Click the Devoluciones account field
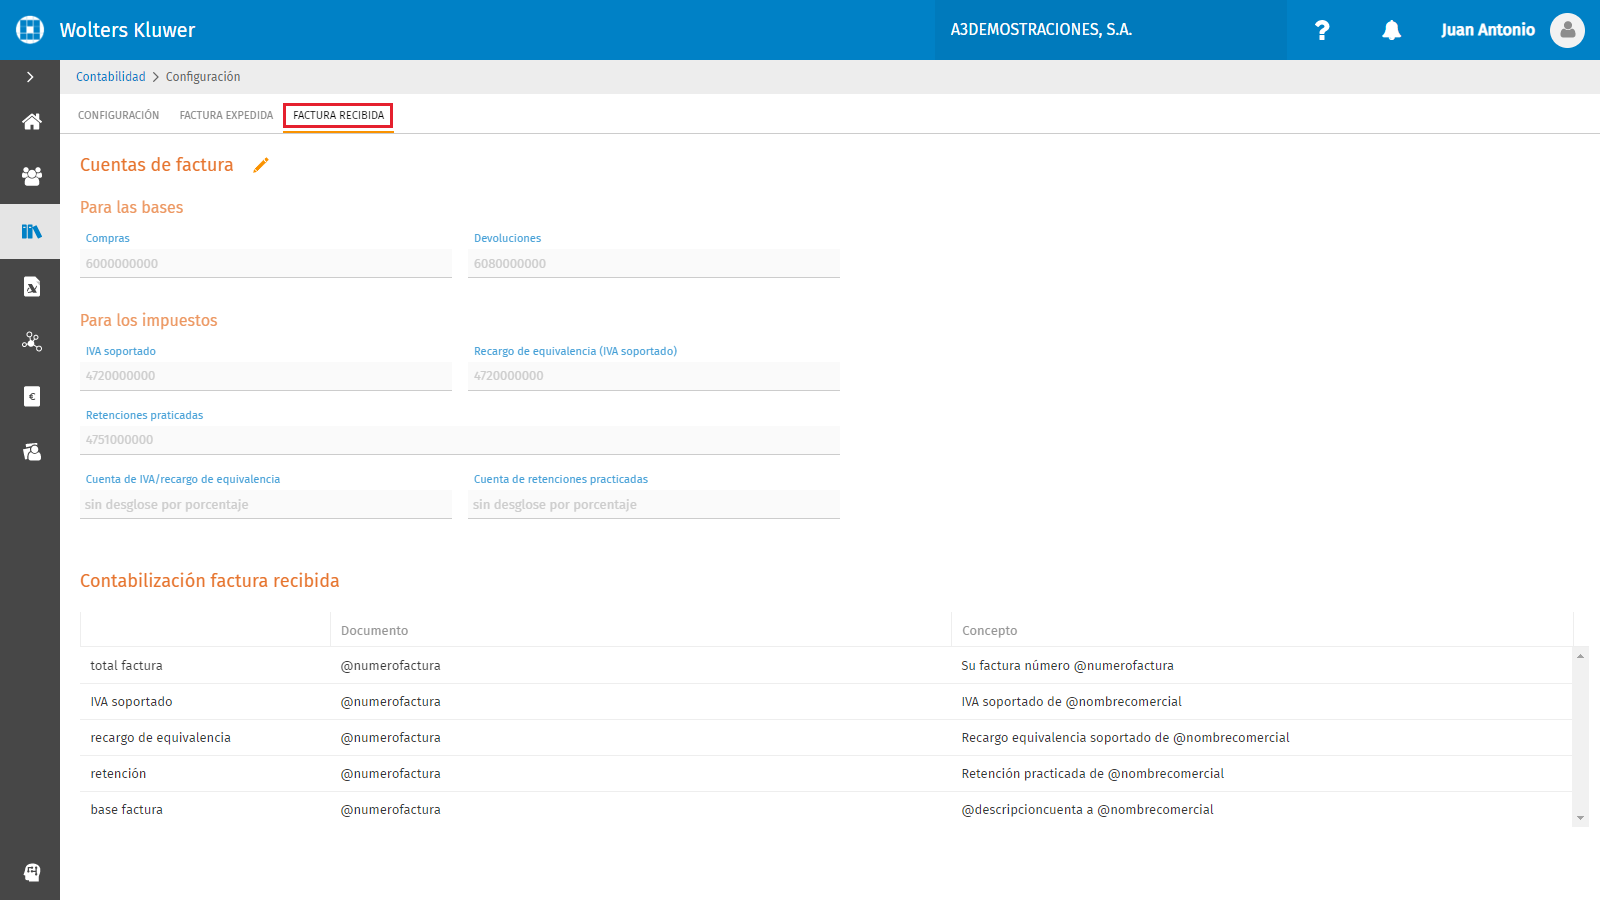Viewport: 1600px width, 900px height. click(654, 264)
